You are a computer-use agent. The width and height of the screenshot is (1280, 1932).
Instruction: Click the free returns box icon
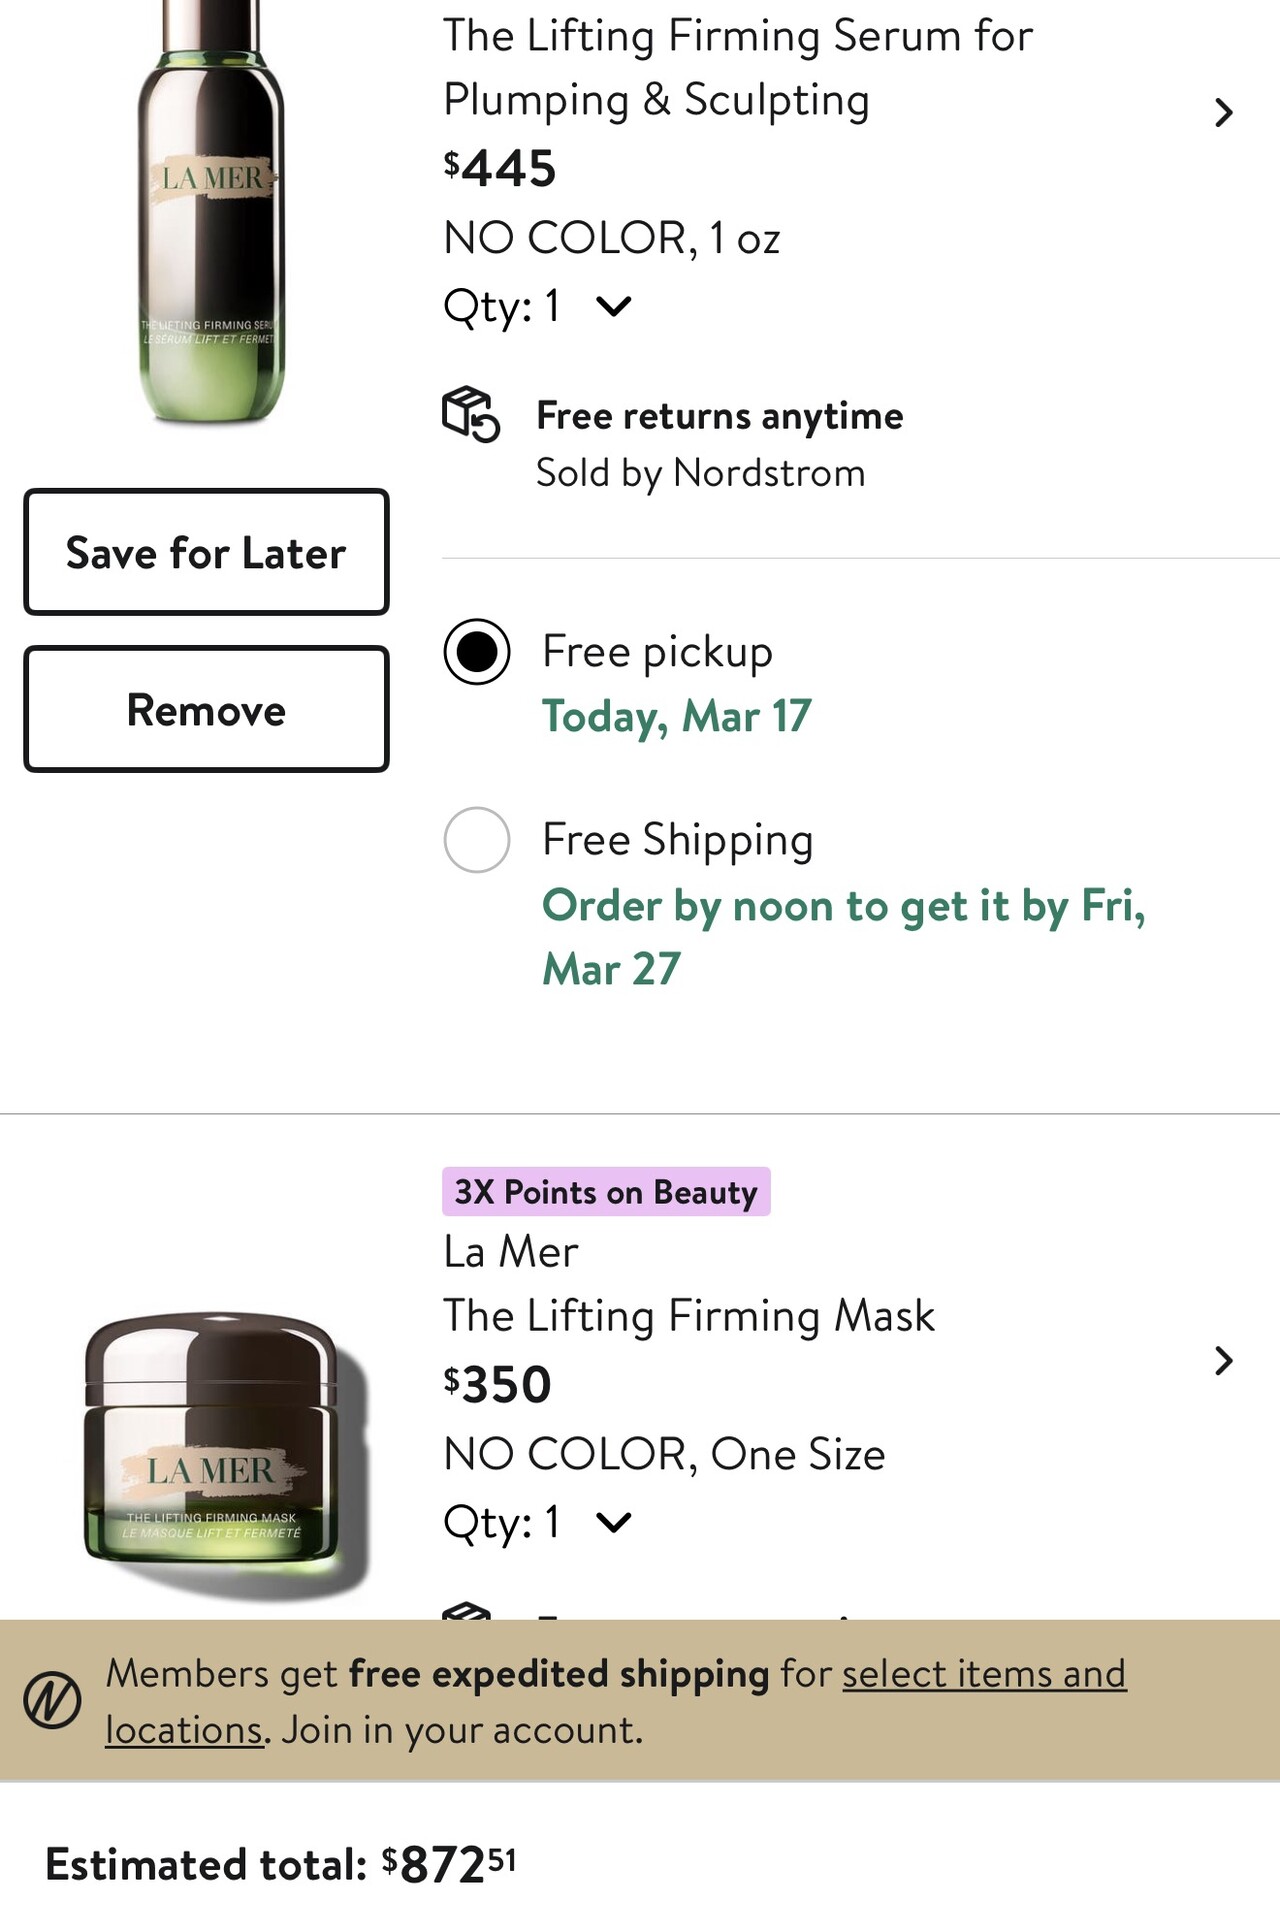(470, 414)
